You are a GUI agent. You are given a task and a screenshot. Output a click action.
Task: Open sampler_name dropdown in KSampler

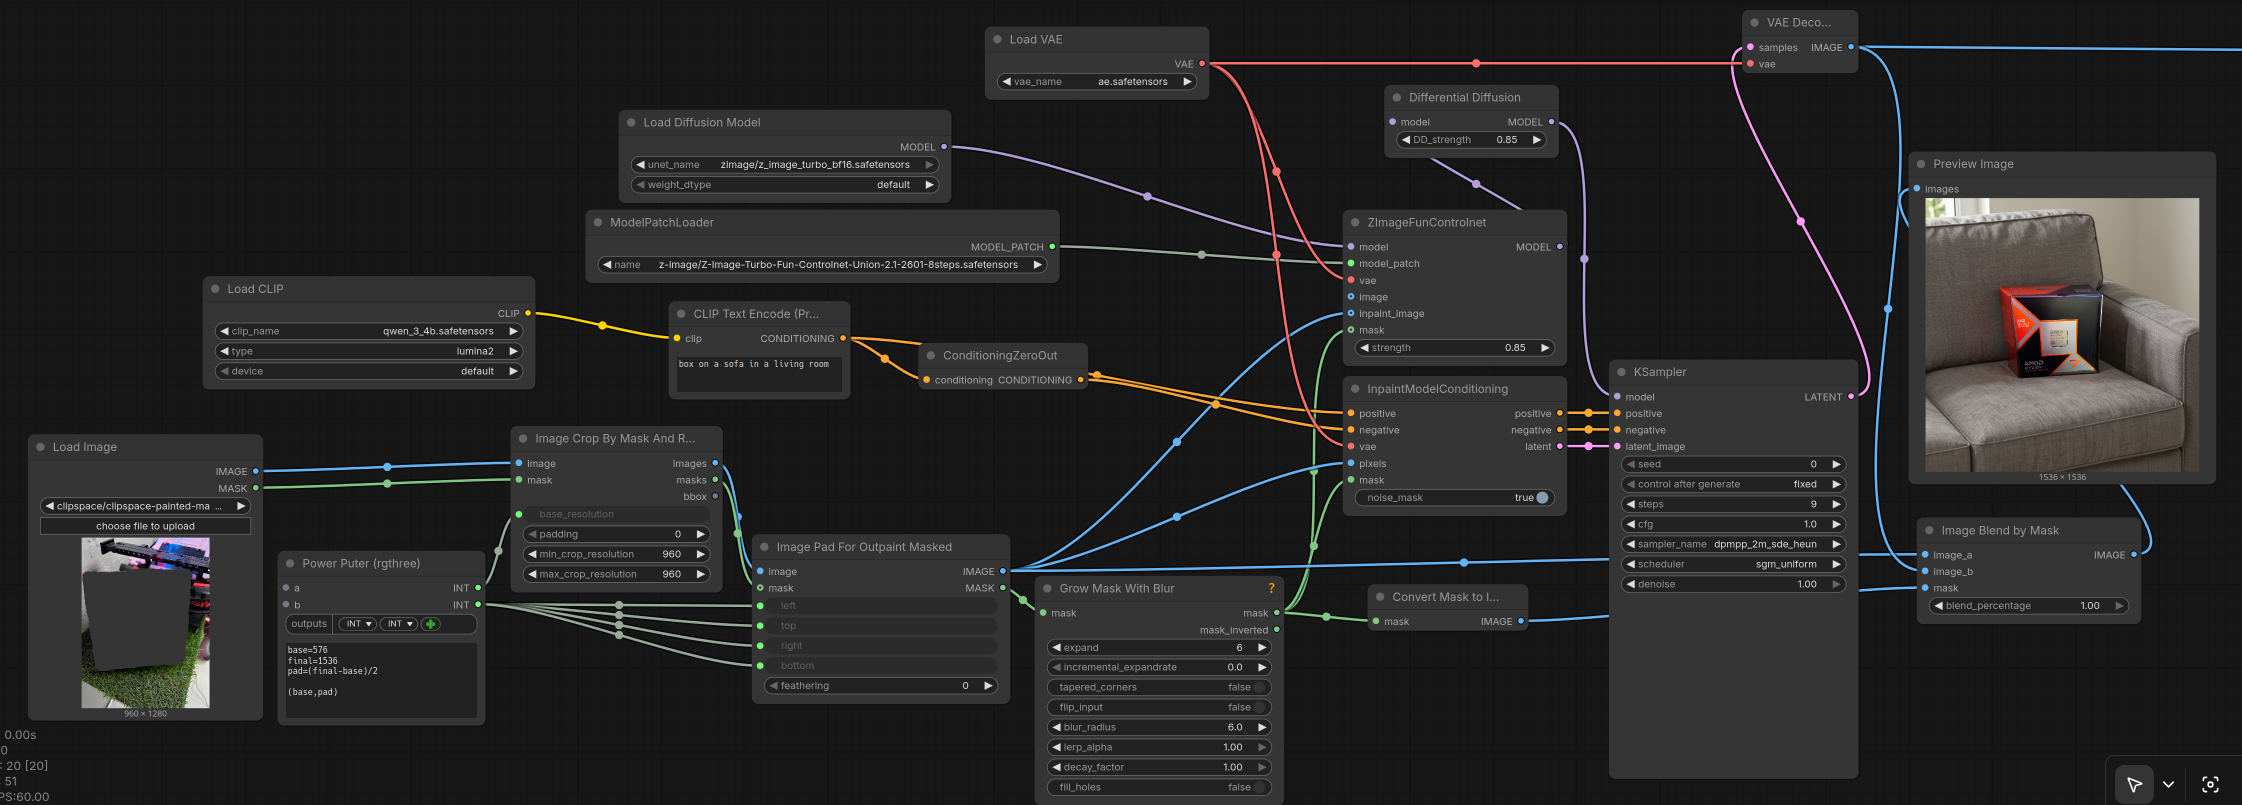[1733, 544]
